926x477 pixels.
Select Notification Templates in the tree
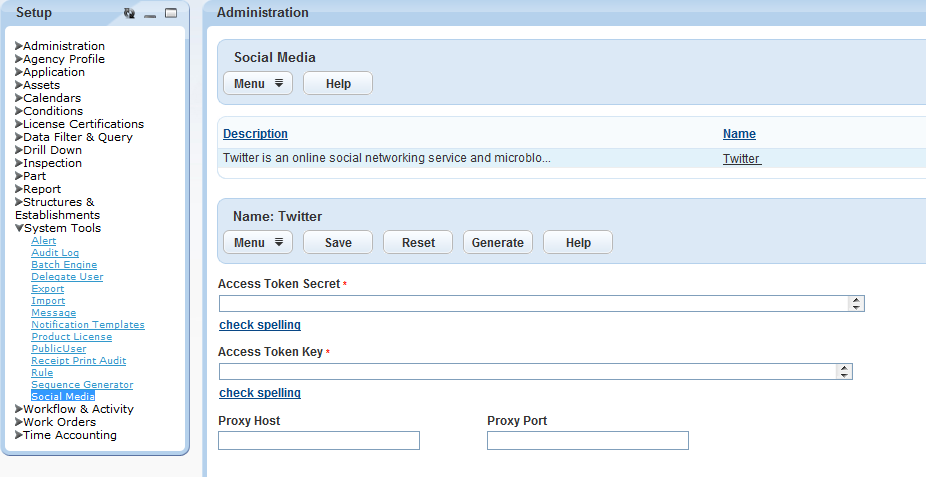tap(88, 325)
